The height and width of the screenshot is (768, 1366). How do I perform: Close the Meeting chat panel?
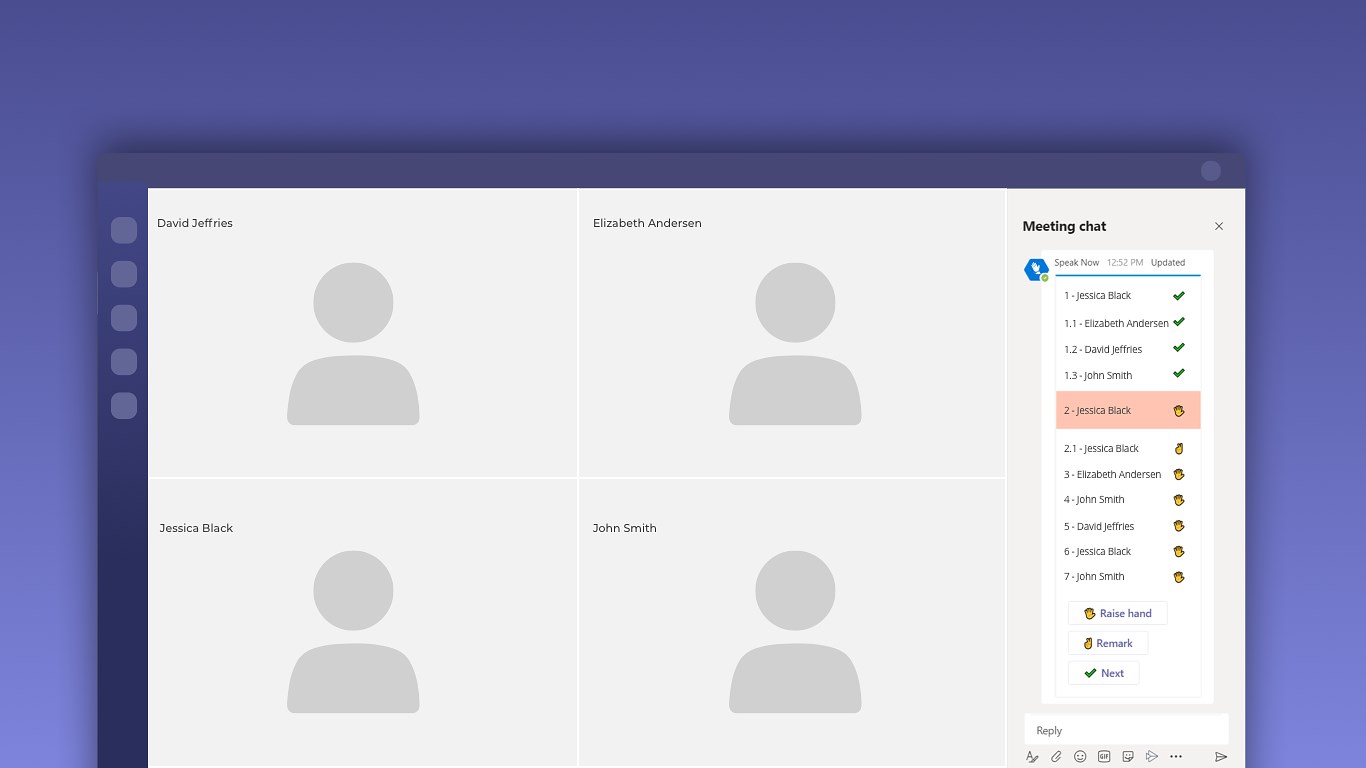click(x=1219, y=226)
